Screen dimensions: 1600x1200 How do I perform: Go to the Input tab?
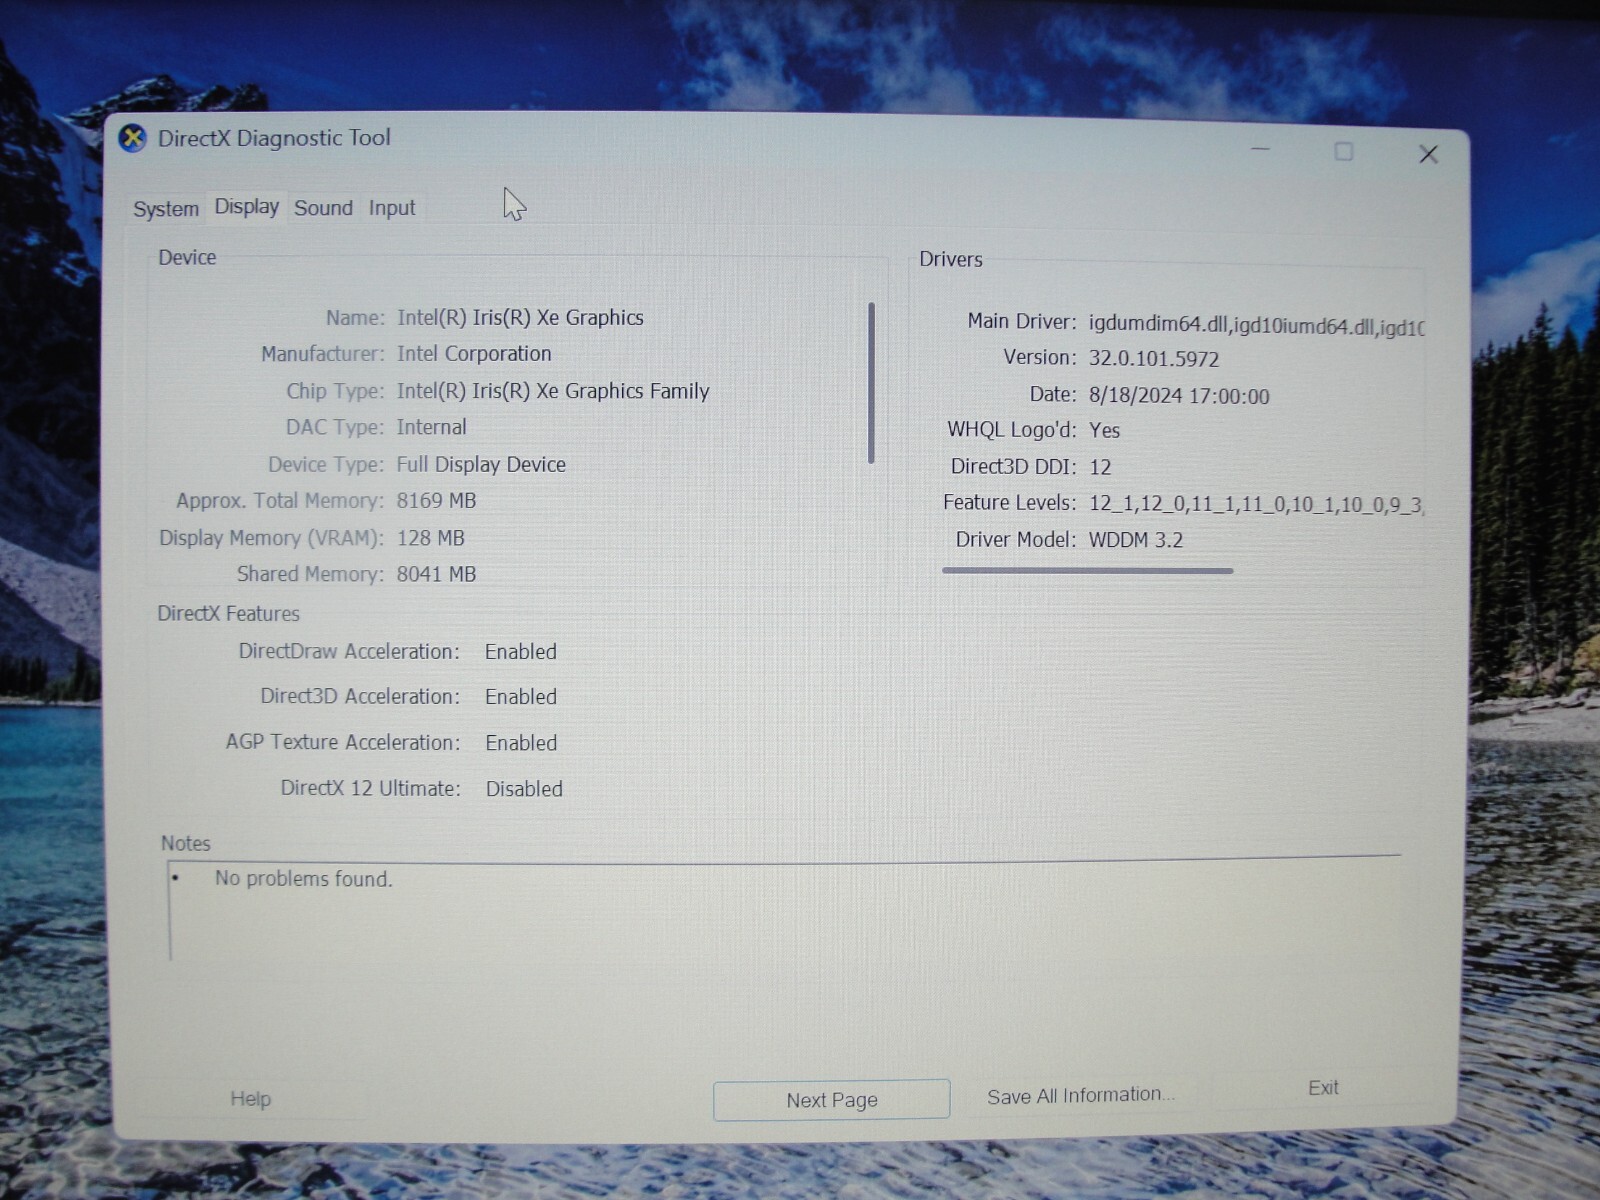[x=392, y=208]
